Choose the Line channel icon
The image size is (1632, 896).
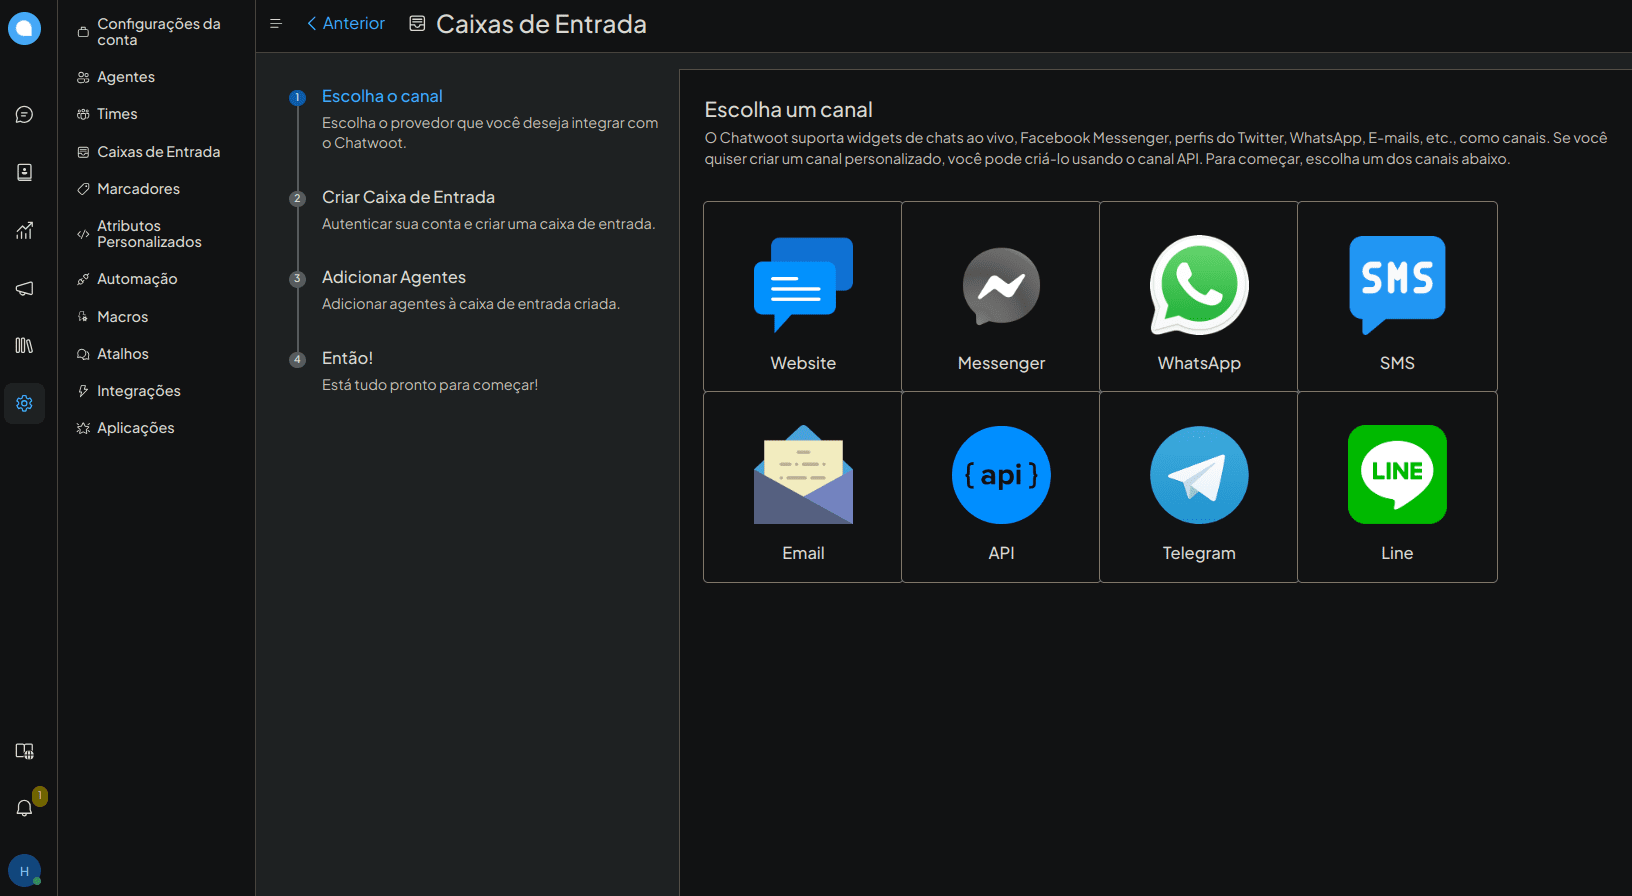tap(1397, 475)
